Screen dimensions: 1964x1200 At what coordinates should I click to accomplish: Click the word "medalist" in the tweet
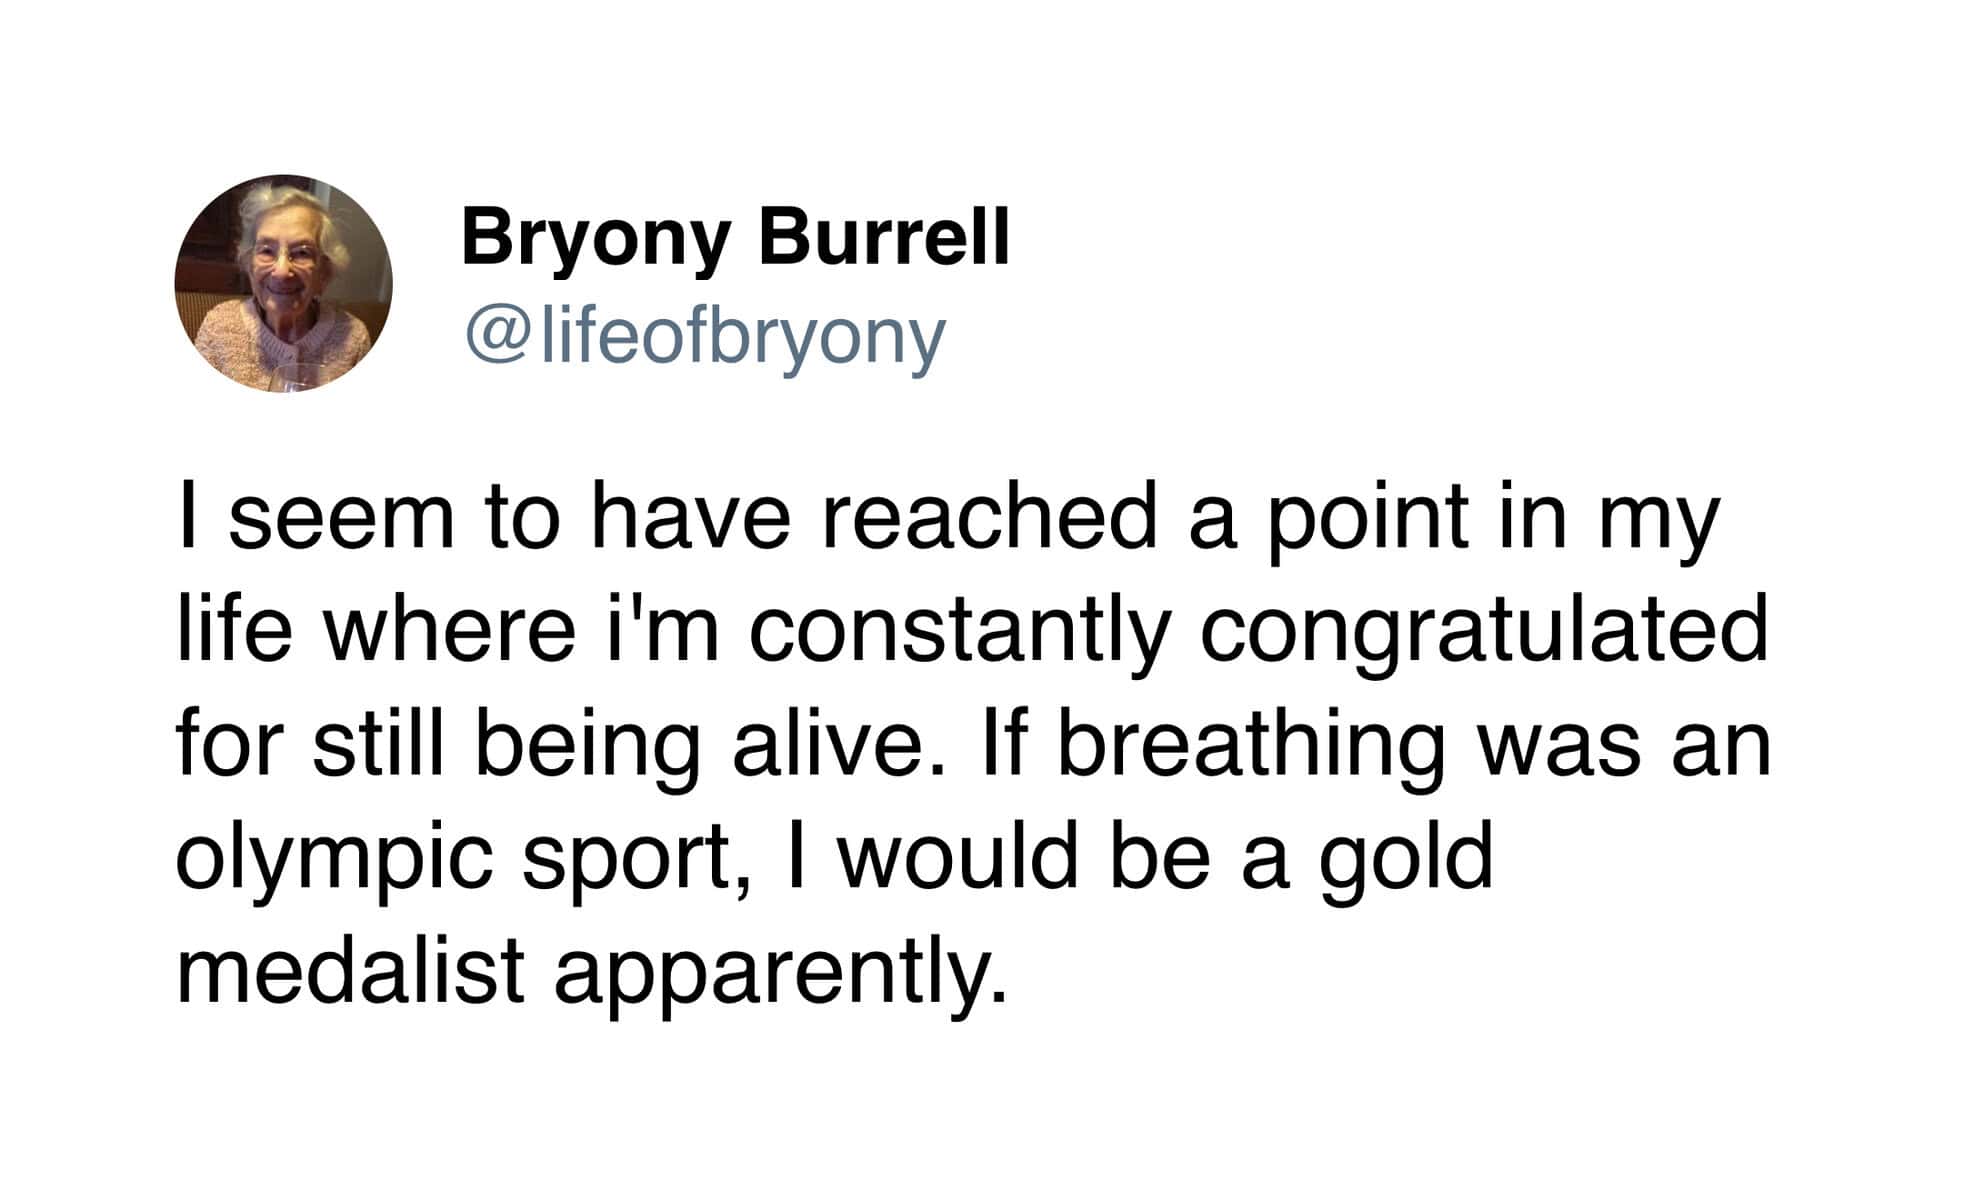(x=350, y=970)
